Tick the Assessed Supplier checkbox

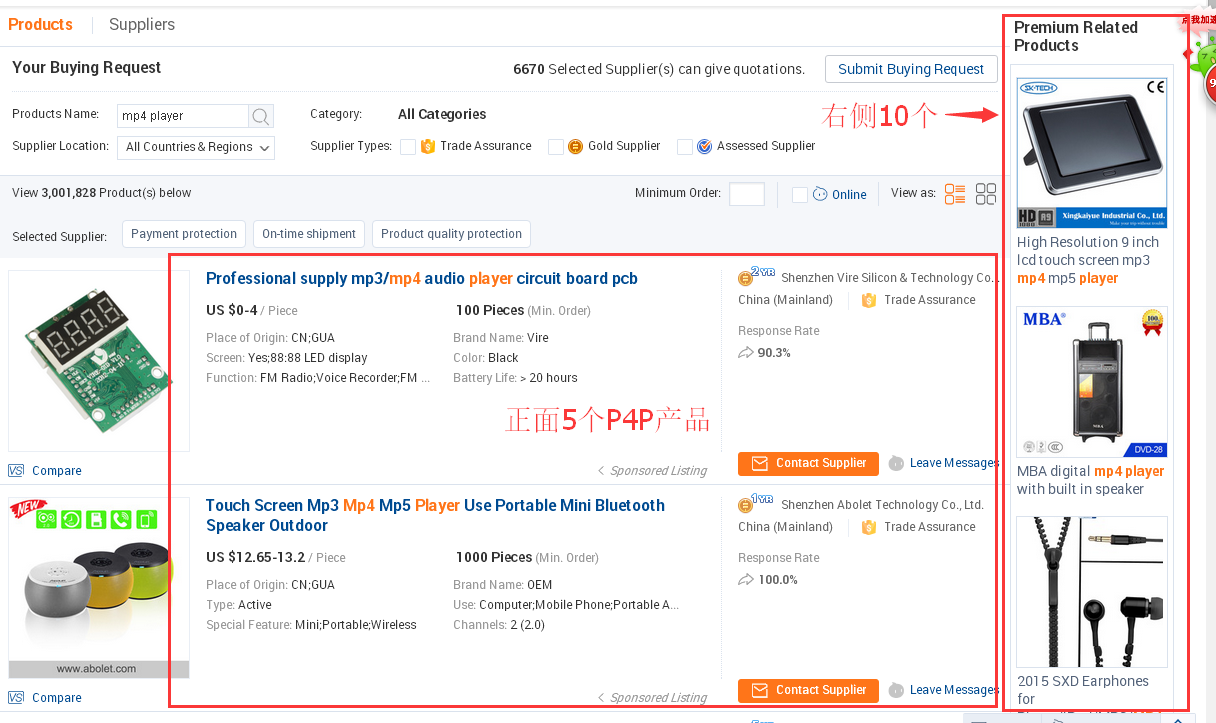[x=685, y=147]
